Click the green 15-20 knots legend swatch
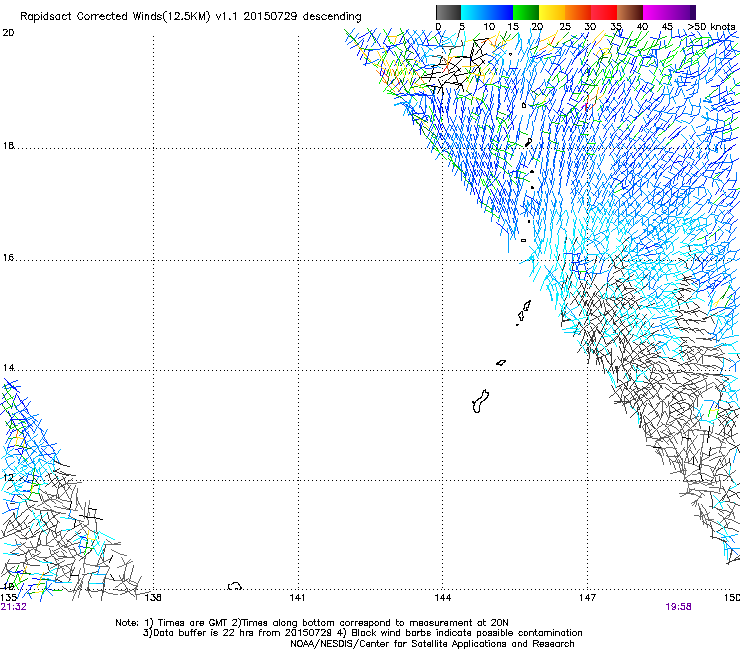740x650 pixels. tap(526, 12)
